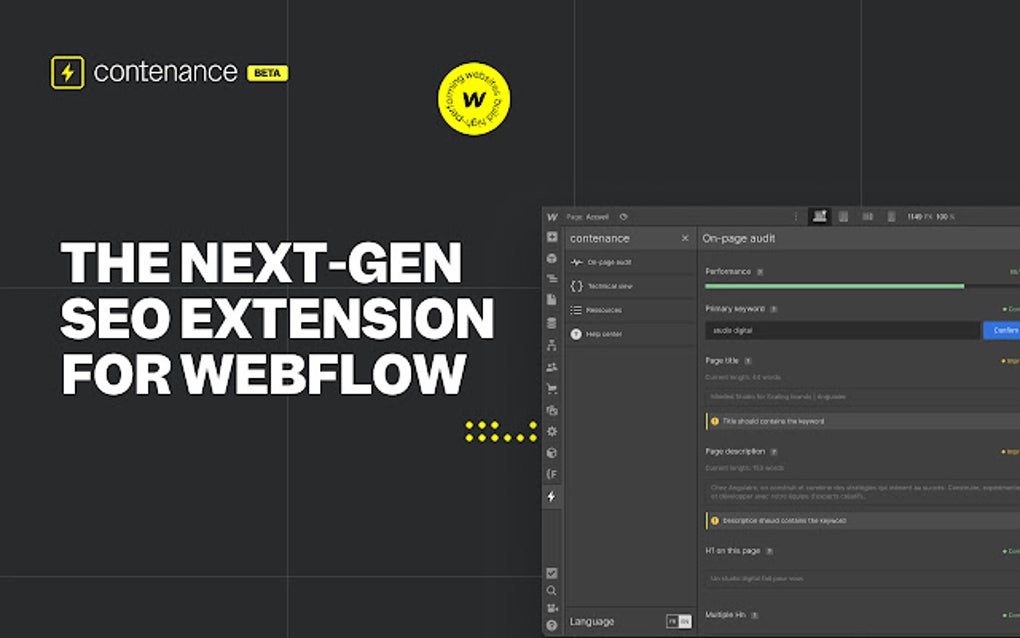Open the three-dot more options menu in top bar
This screenshot has height=638, width=1020.
click(x=796, y=217)
